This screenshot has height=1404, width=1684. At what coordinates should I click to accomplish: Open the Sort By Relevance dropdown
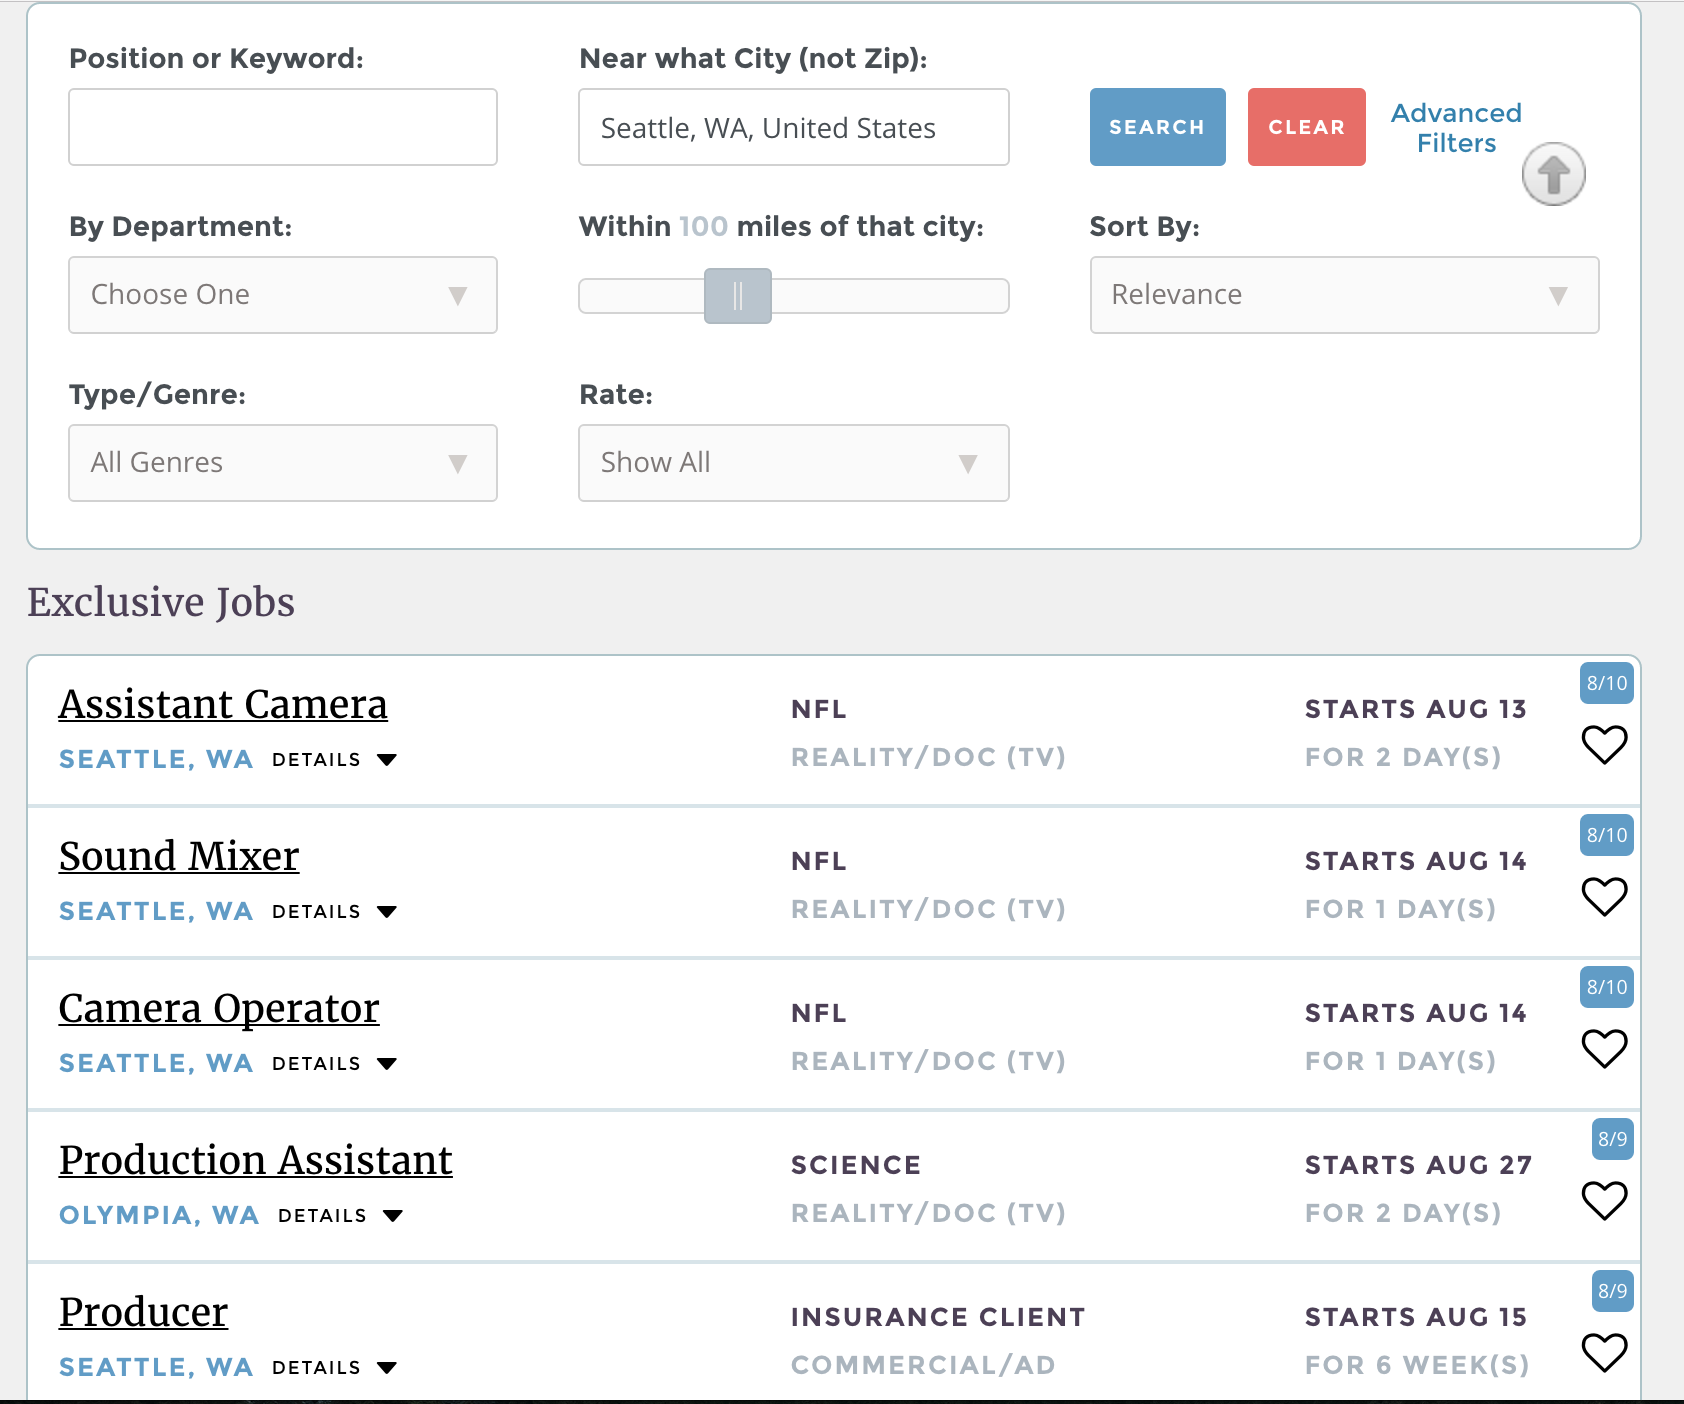tap(1344, 295)
